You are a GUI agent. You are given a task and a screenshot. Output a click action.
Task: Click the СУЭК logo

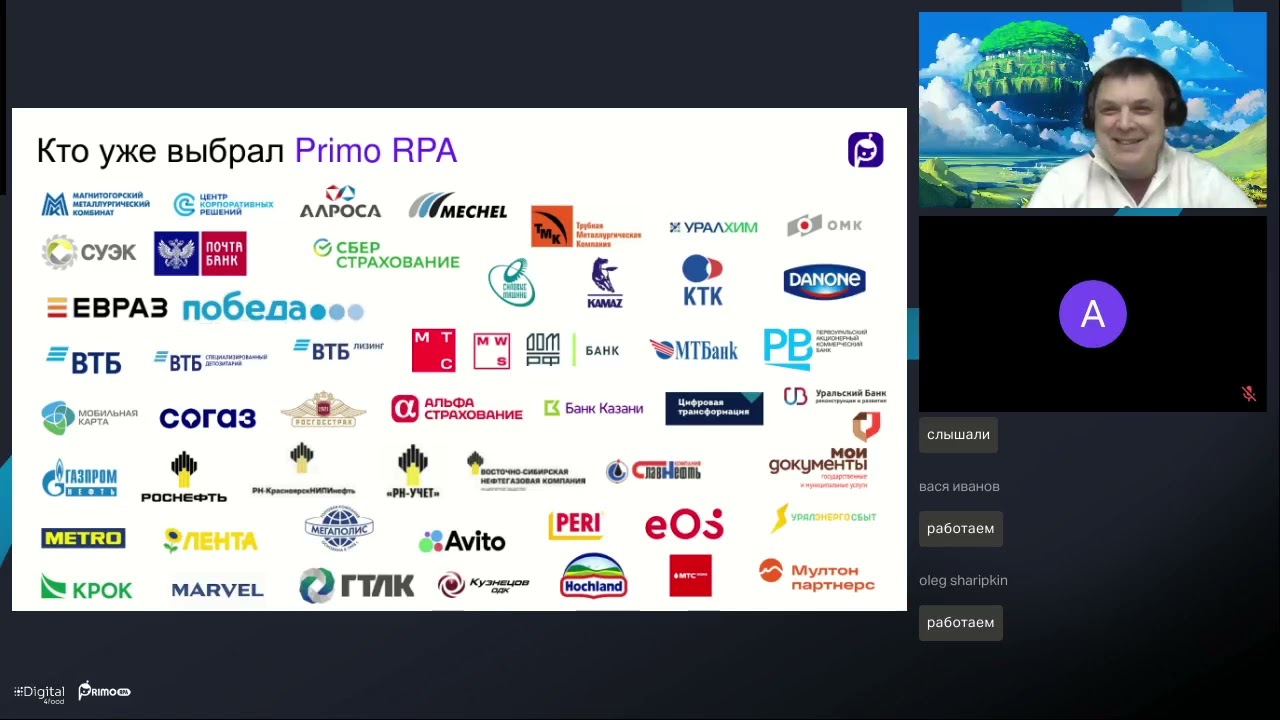89,252
